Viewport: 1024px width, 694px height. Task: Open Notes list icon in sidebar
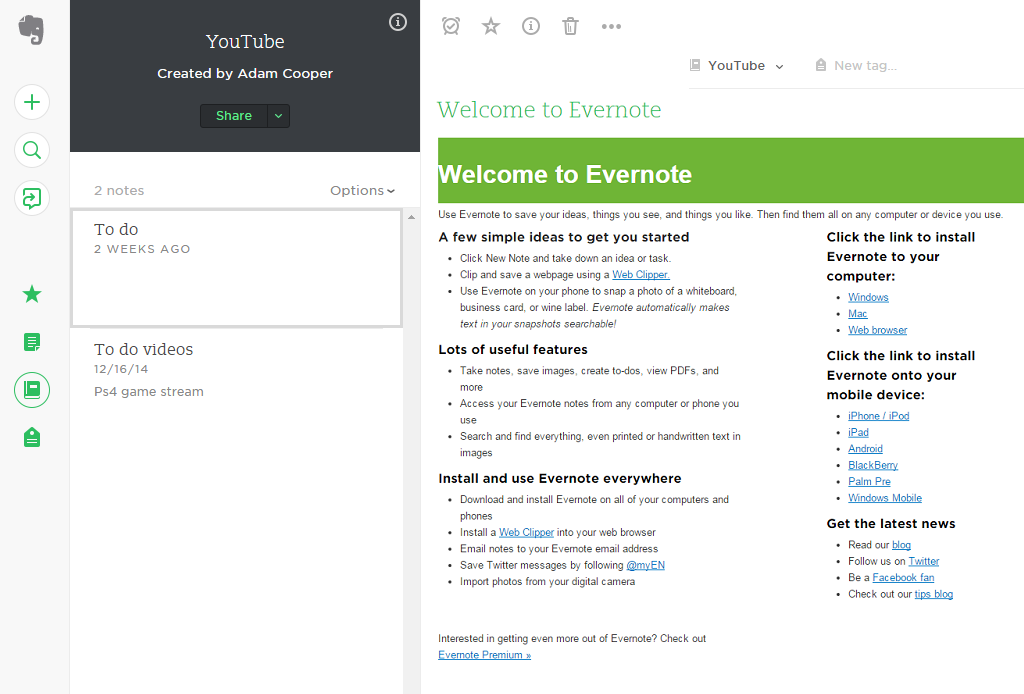32,342
